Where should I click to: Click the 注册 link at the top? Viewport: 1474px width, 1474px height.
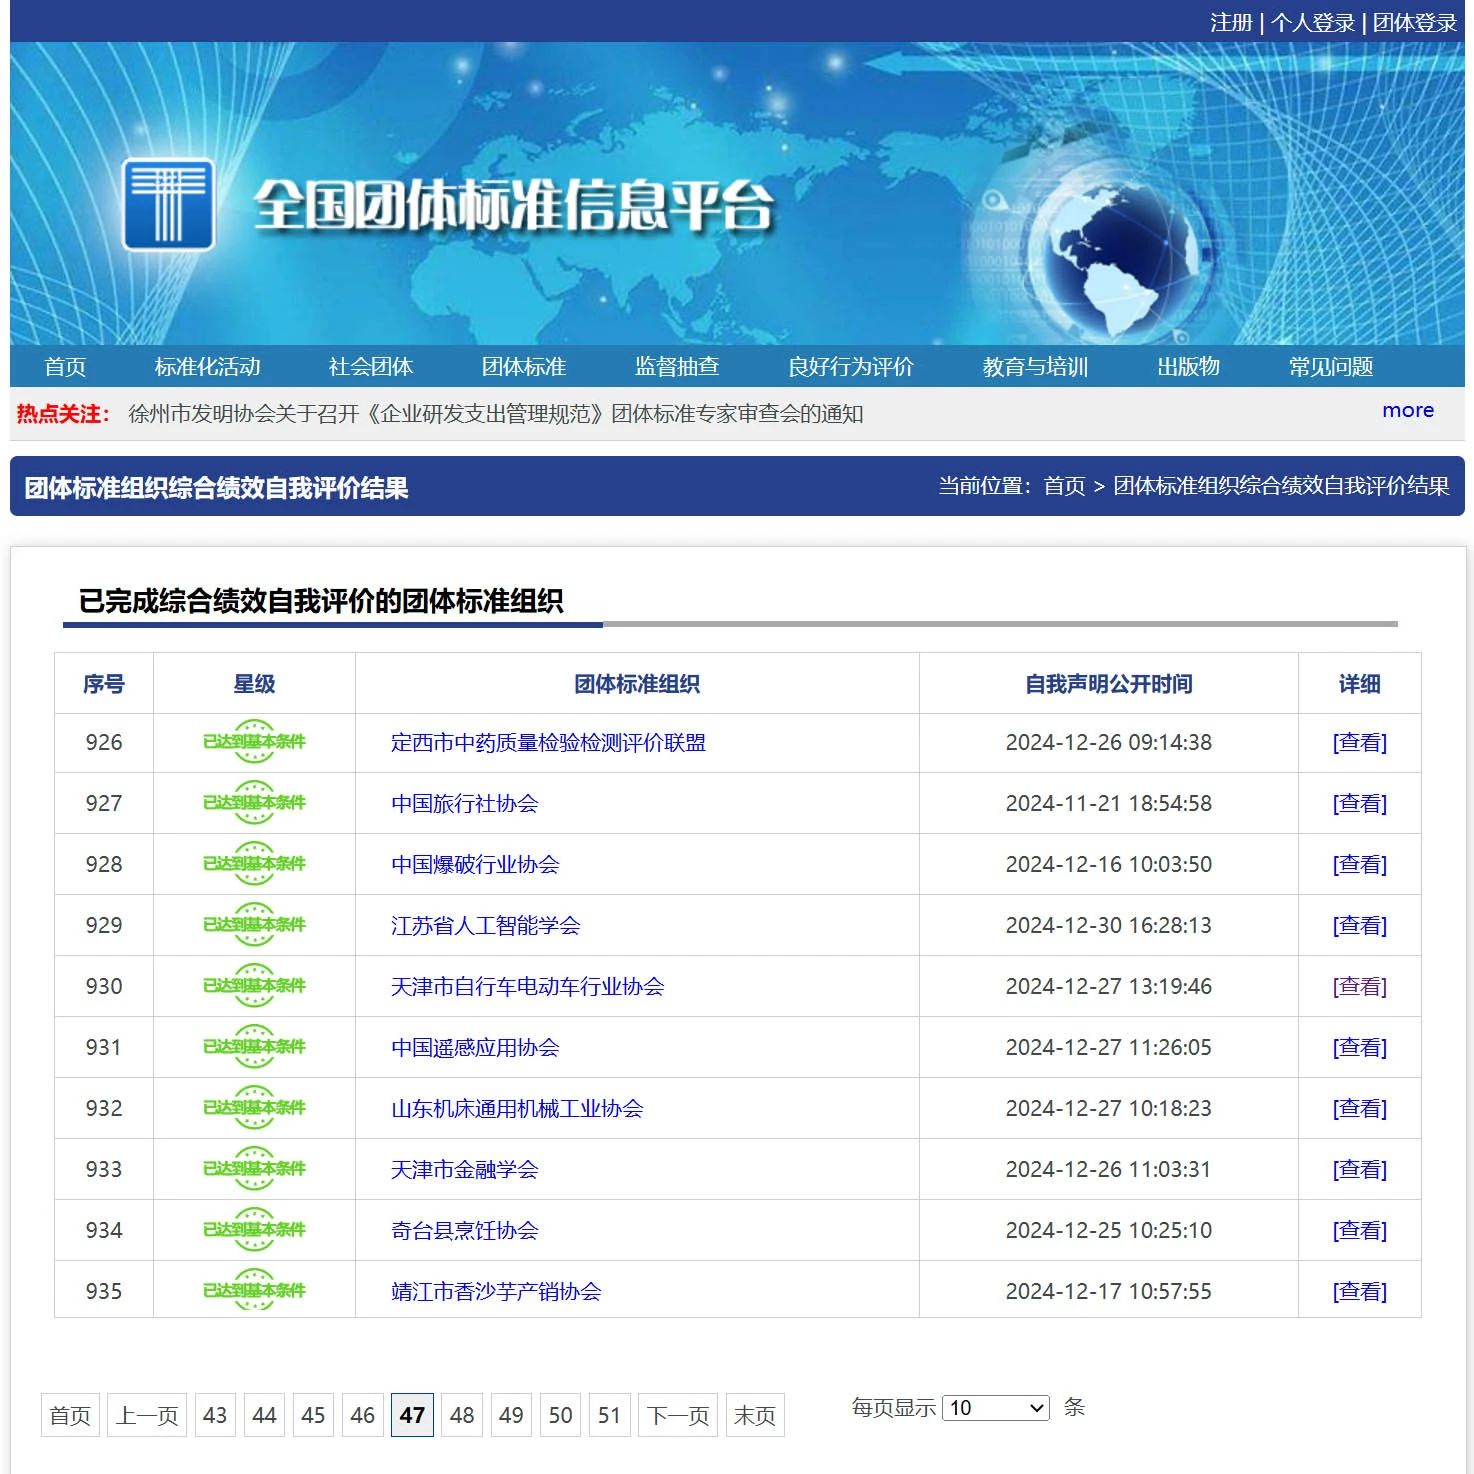[x=1230, y=22]
